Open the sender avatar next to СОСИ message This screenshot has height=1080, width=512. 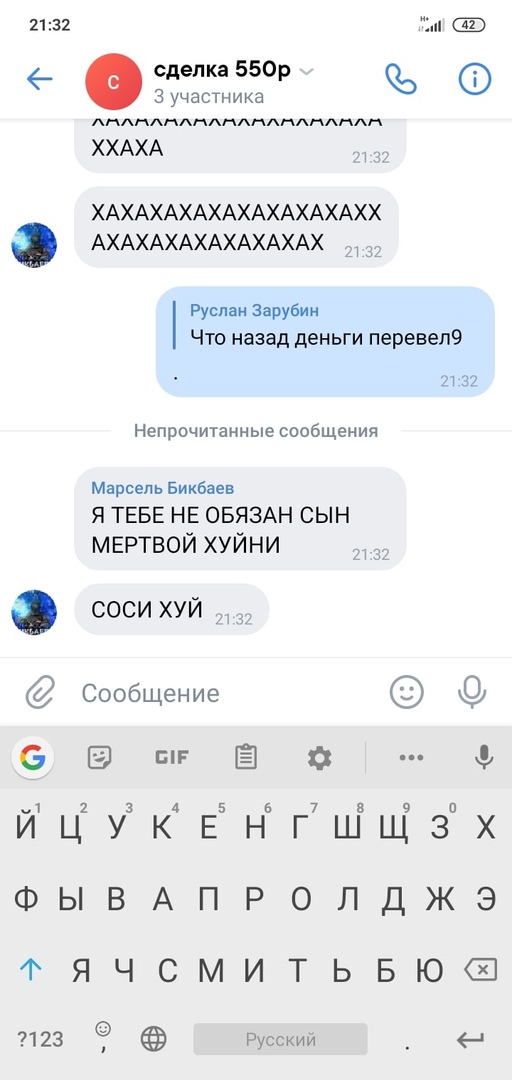point(34,612)
